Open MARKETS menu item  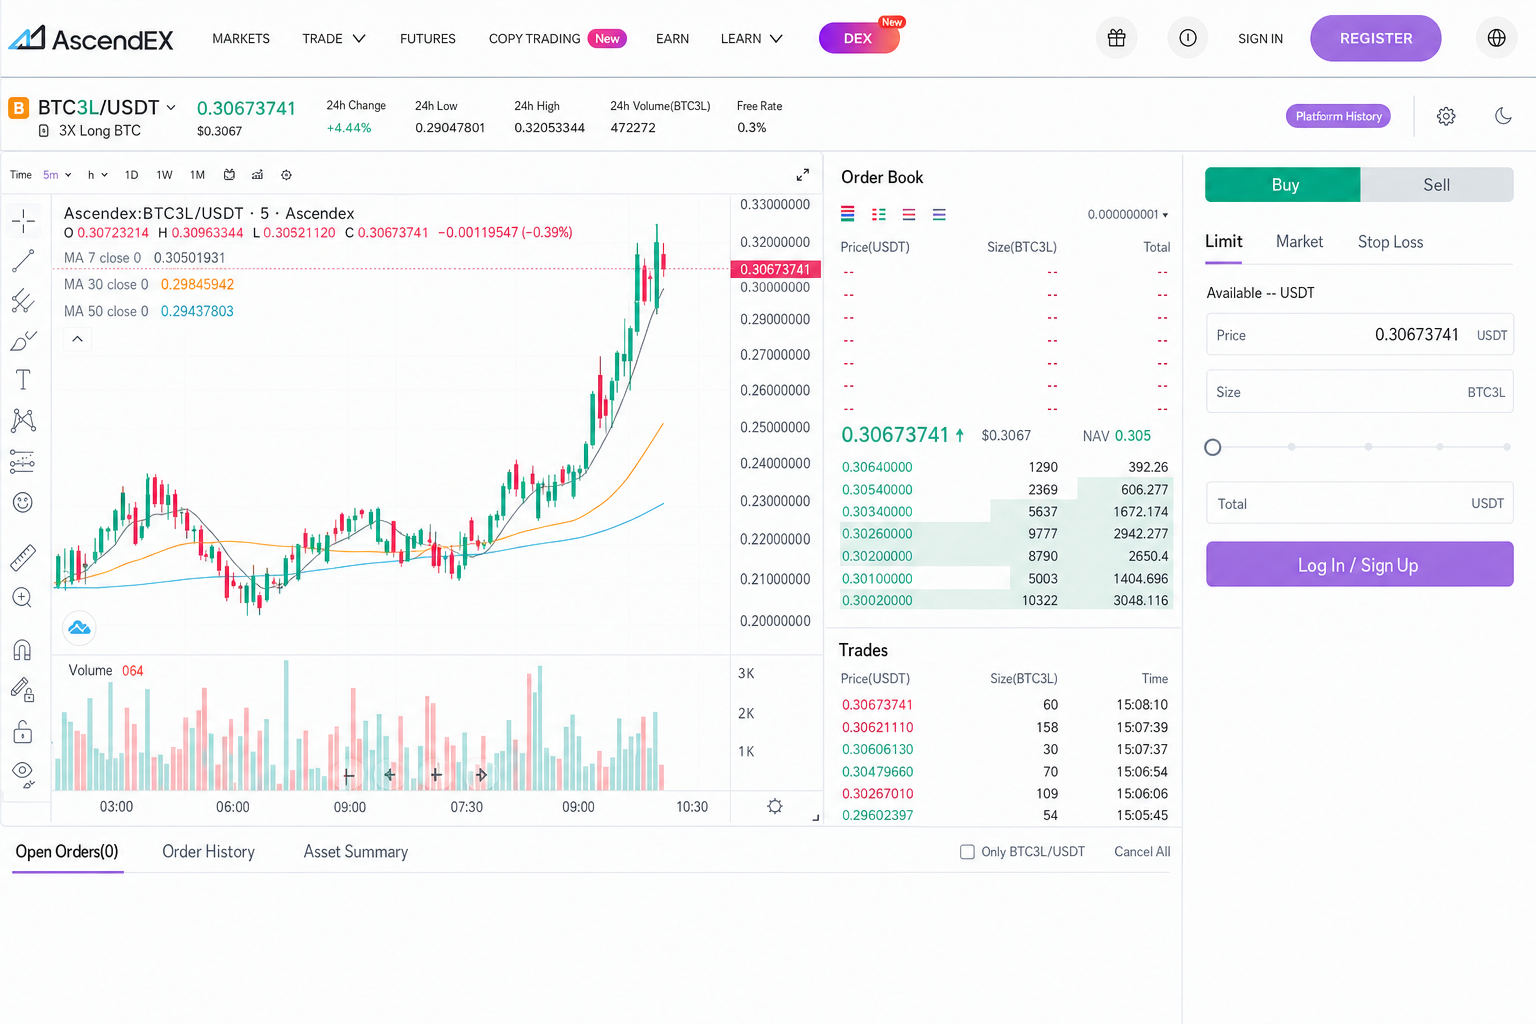point(241,38)
